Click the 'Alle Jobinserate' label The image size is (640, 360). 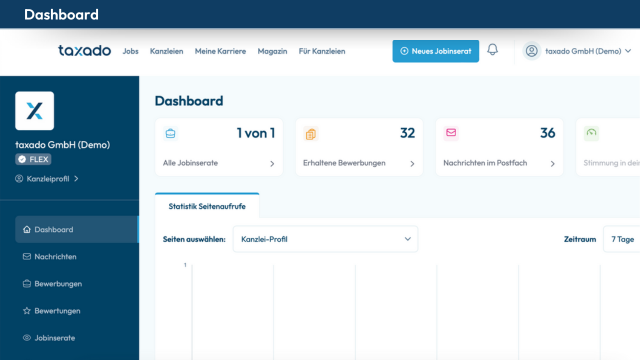pos(190,163)
